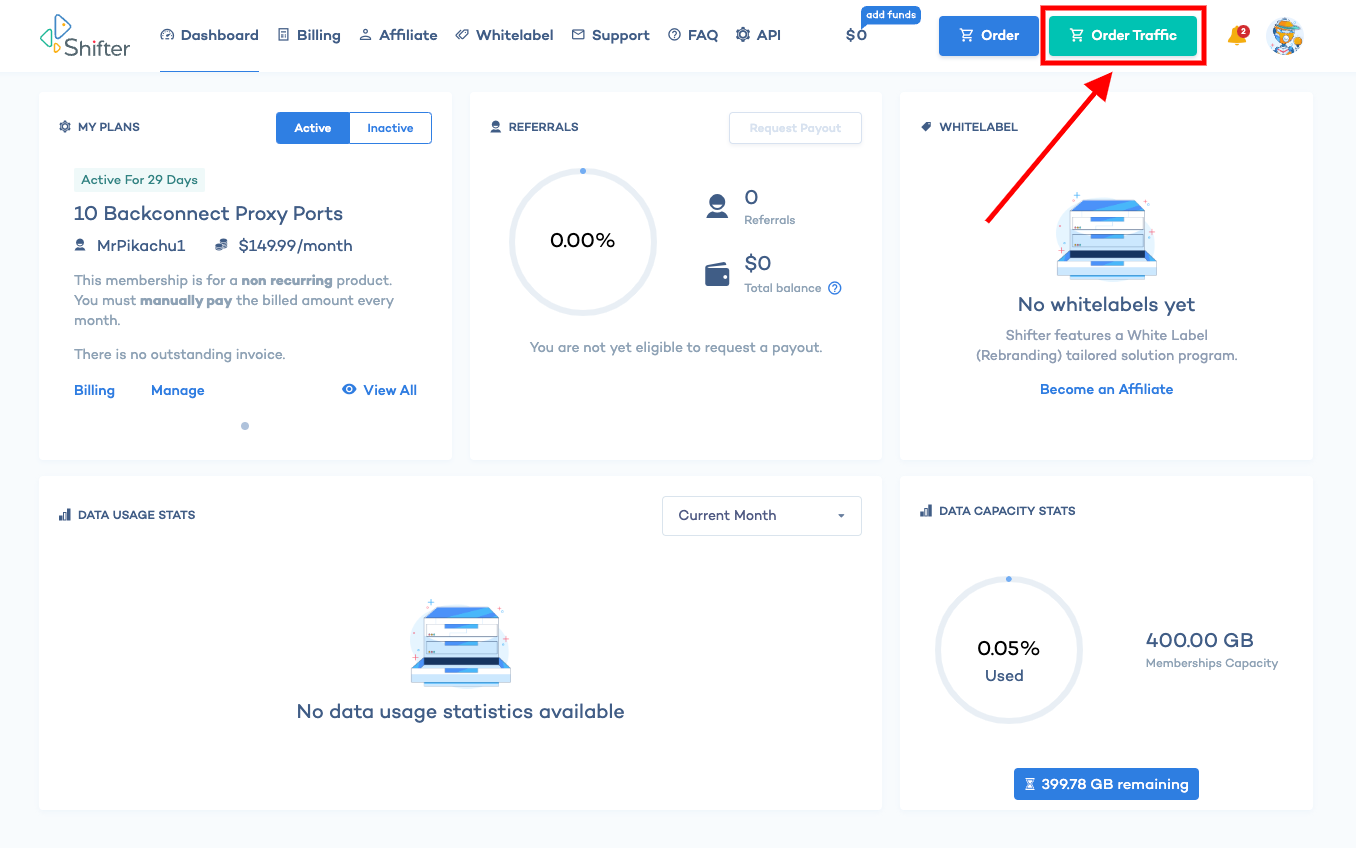Viewport: 1356px width, 848px height.
Task: Click the eye icon beside View All
Action: pos(349,389)
